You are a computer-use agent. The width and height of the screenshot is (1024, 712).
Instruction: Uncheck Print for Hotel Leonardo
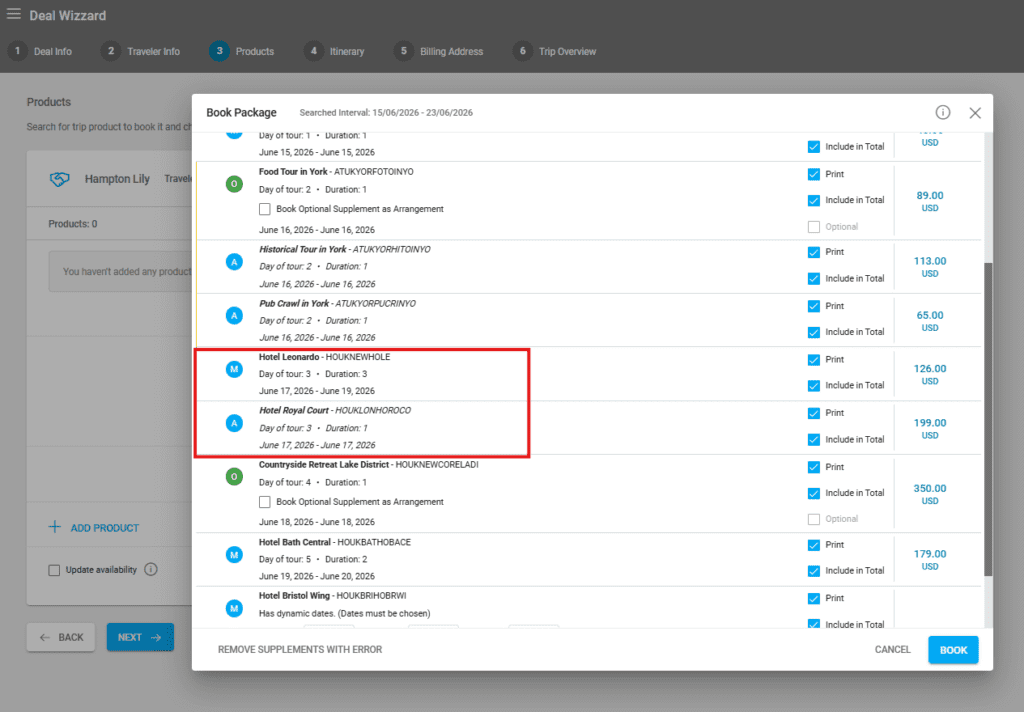tap(813, 359)
